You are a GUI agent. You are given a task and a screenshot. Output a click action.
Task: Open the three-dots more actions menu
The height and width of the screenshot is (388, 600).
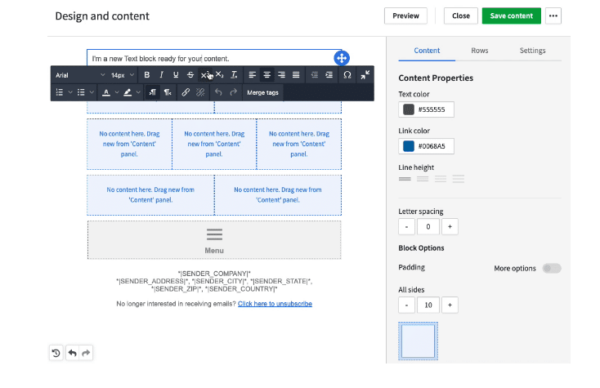pos(553,16)
